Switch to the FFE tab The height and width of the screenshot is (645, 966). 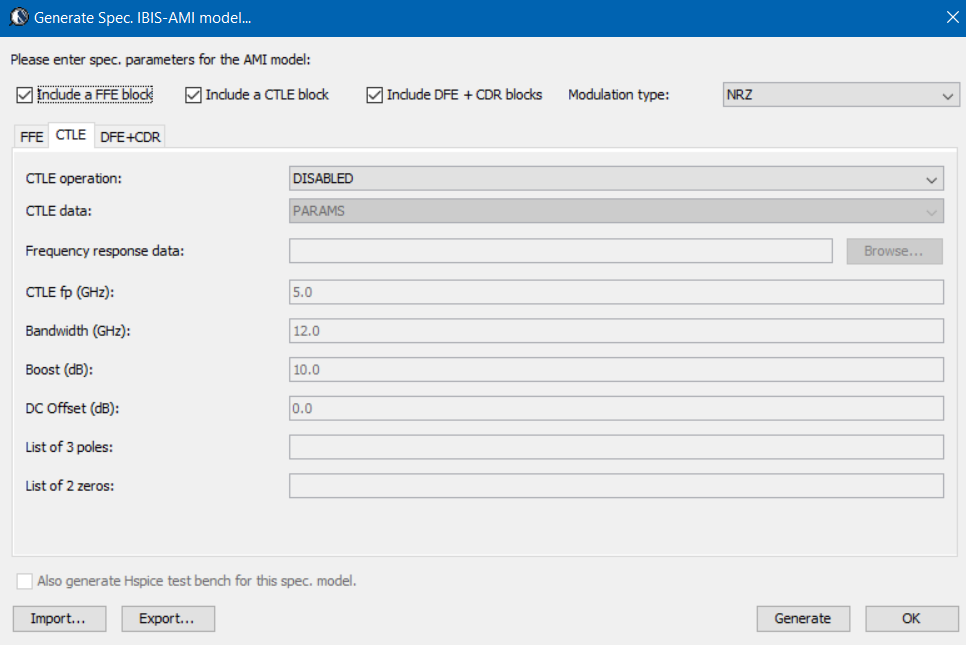pos(31,137)
